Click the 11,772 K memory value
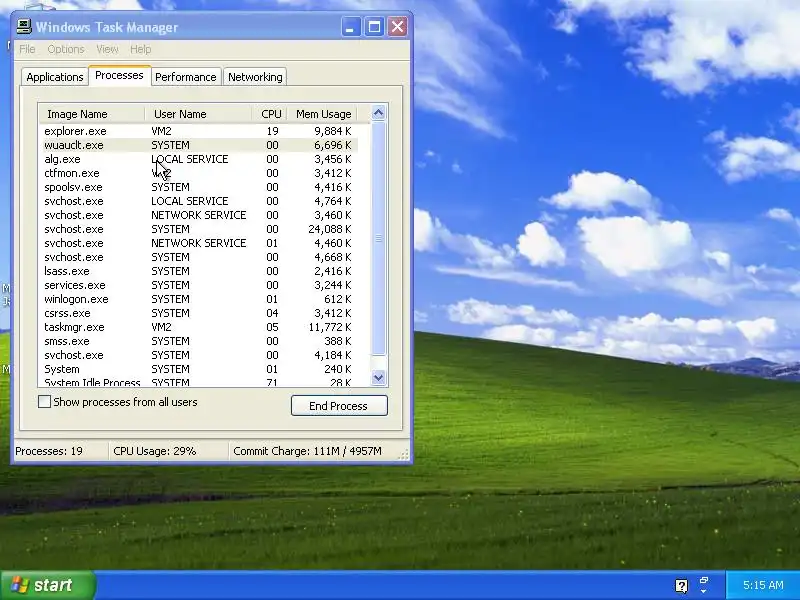 click(x=330, y=327)
